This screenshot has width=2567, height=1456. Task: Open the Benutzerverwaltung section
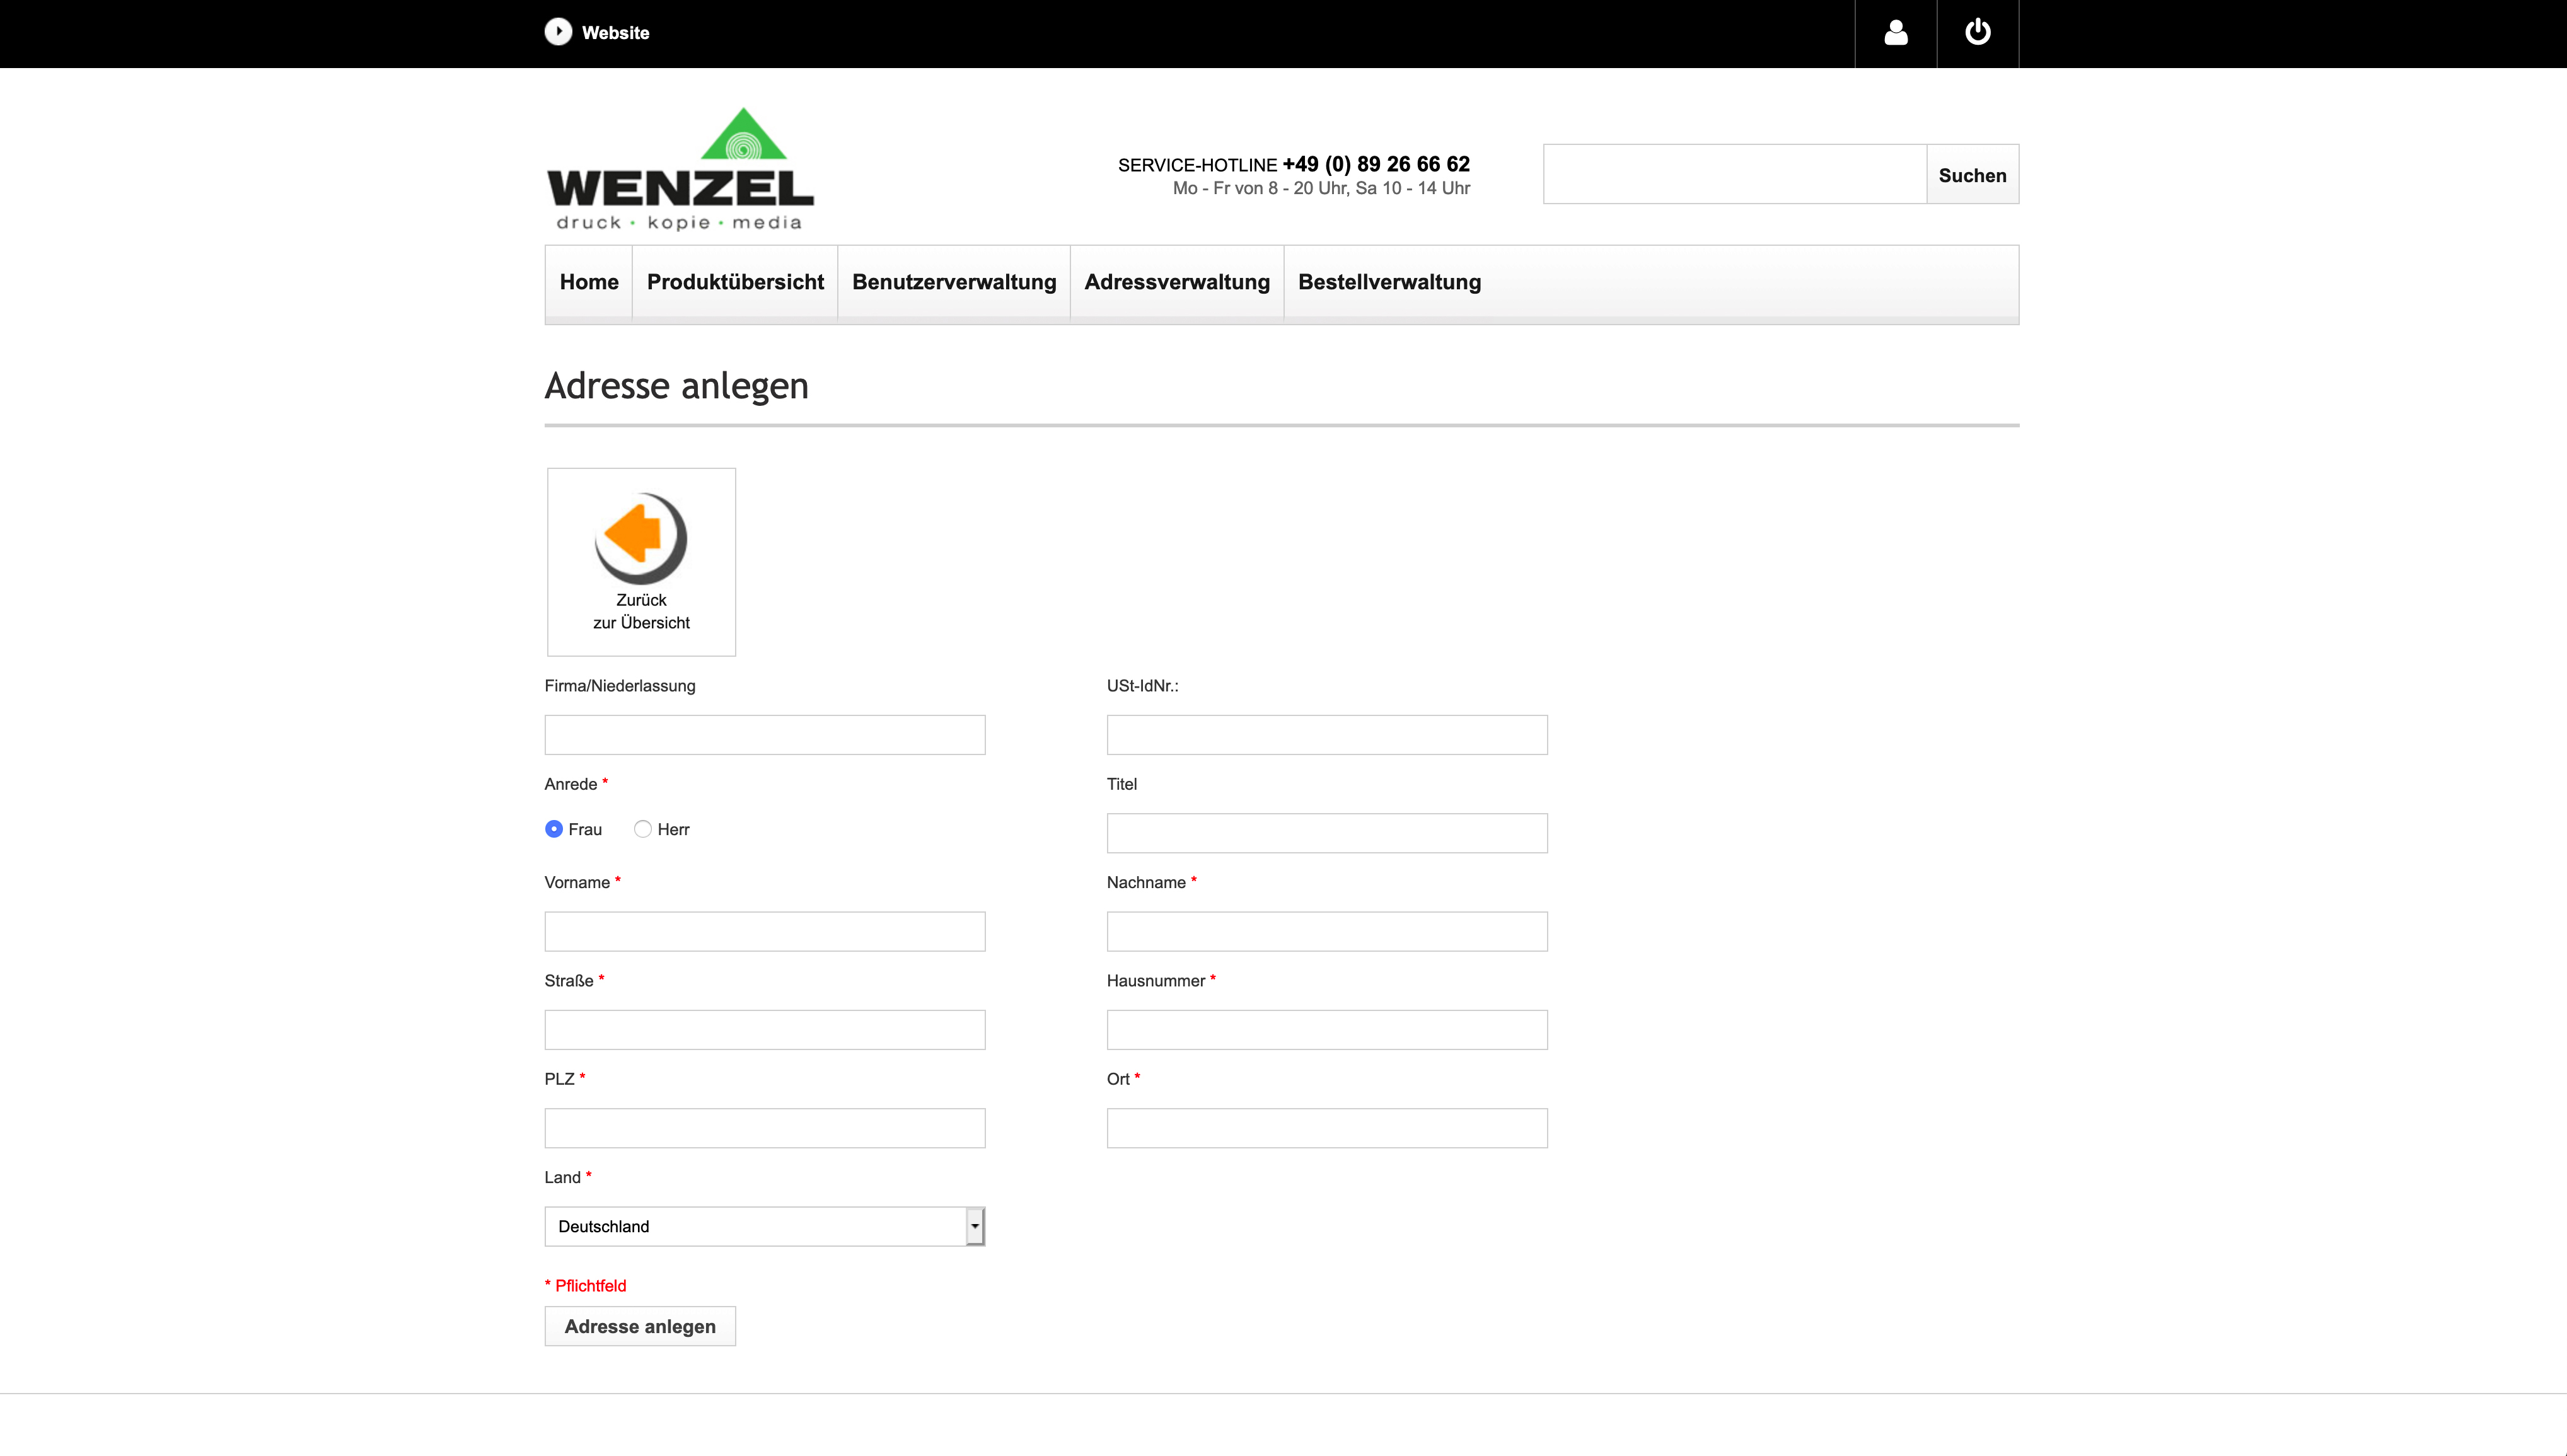click(953, 282)
